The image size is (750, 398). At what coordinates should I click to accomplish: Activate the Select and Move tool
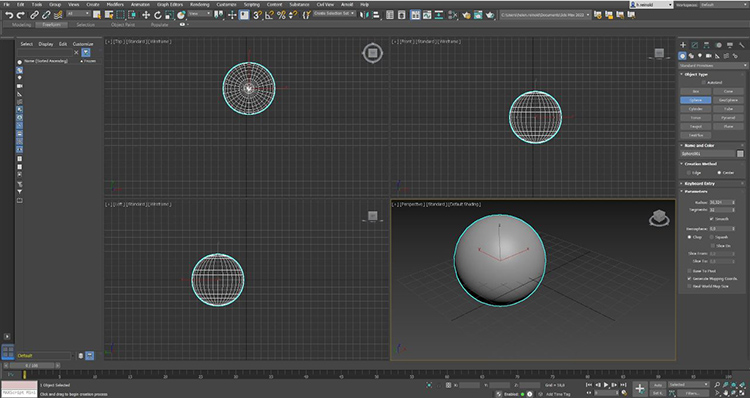pos(146,15)
